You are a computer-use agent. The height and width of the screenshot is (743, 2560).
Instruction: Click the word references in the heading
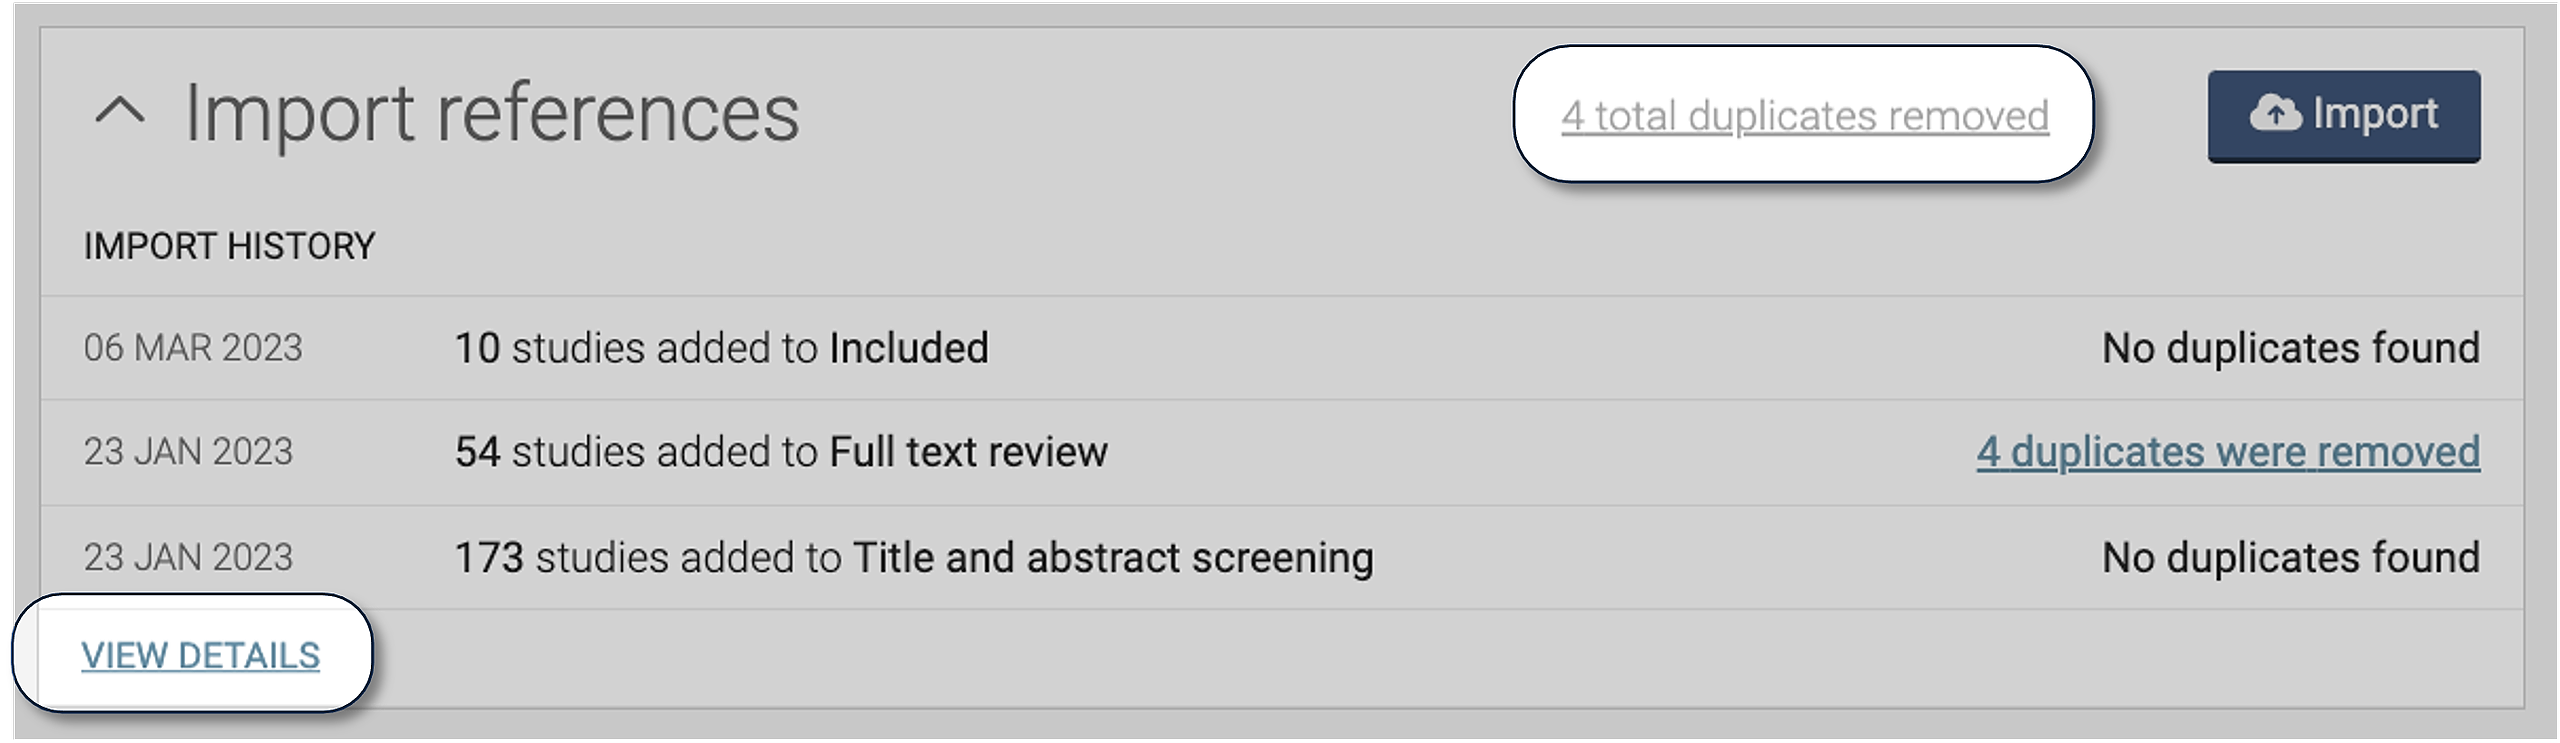click(x=618, y=113)
